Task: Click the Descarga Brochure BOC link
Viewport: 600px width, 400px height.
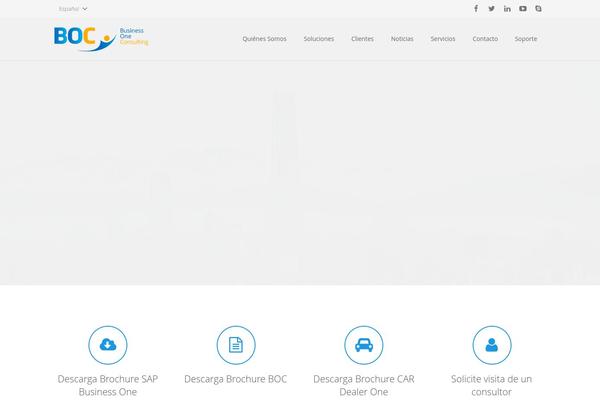Action: click(236, 379)
